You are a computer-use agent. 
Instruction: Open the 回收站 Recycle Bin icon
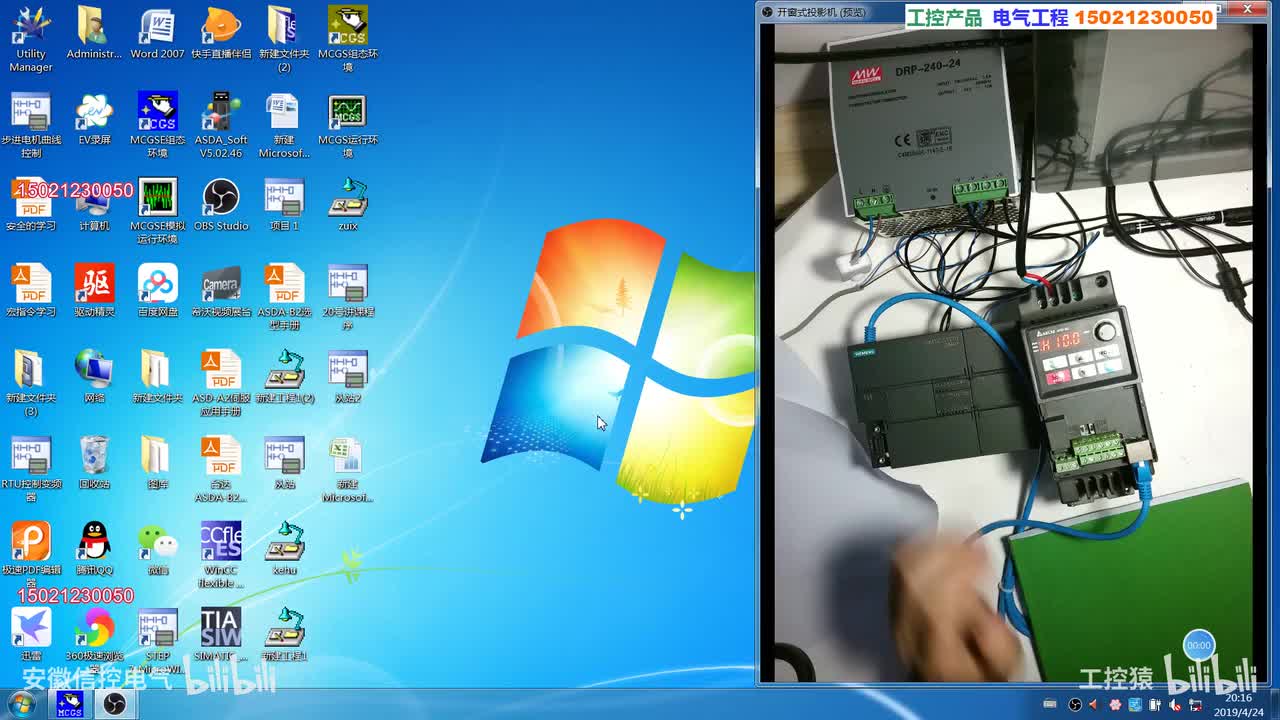pyautogui.click(x=94, y=464)
